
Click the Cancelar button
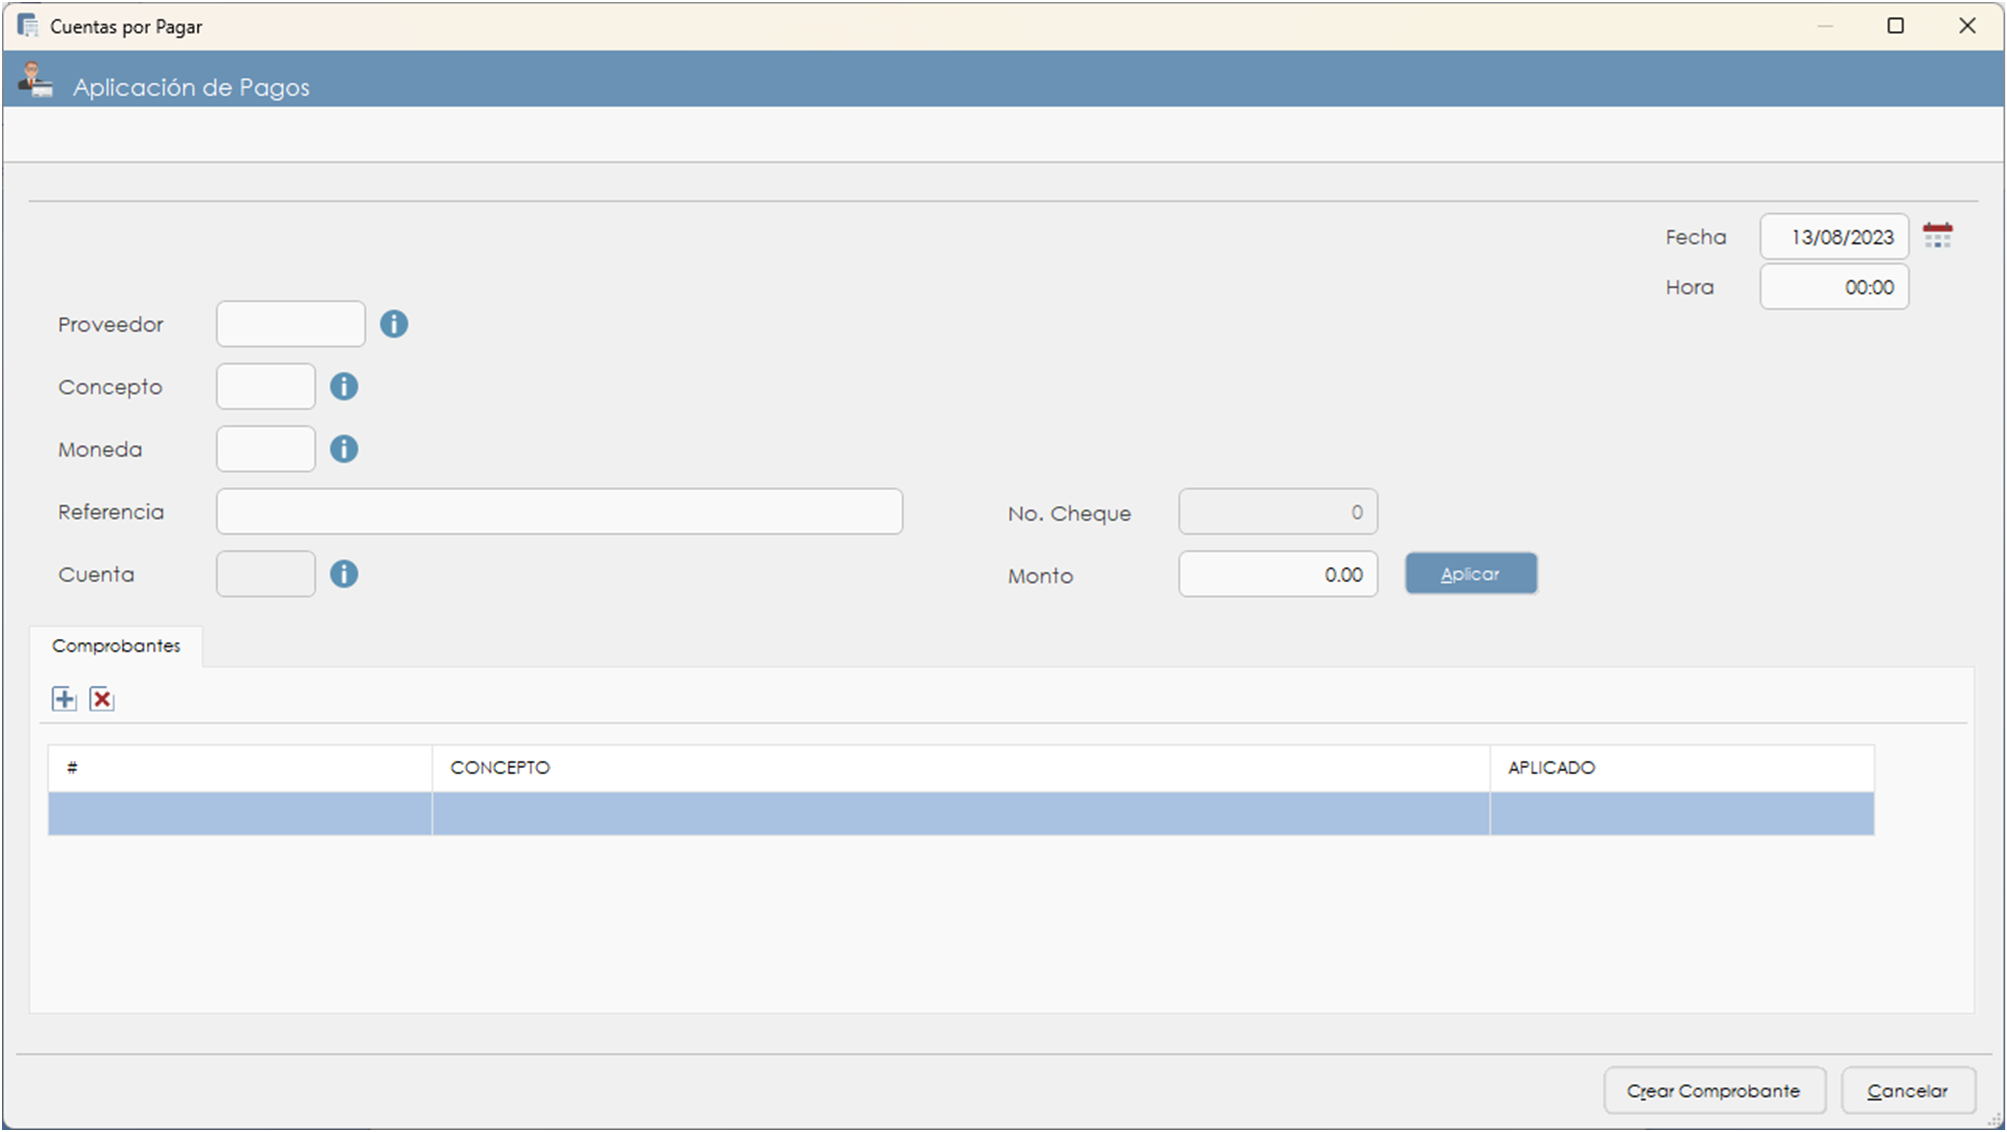[1907, 1090]
